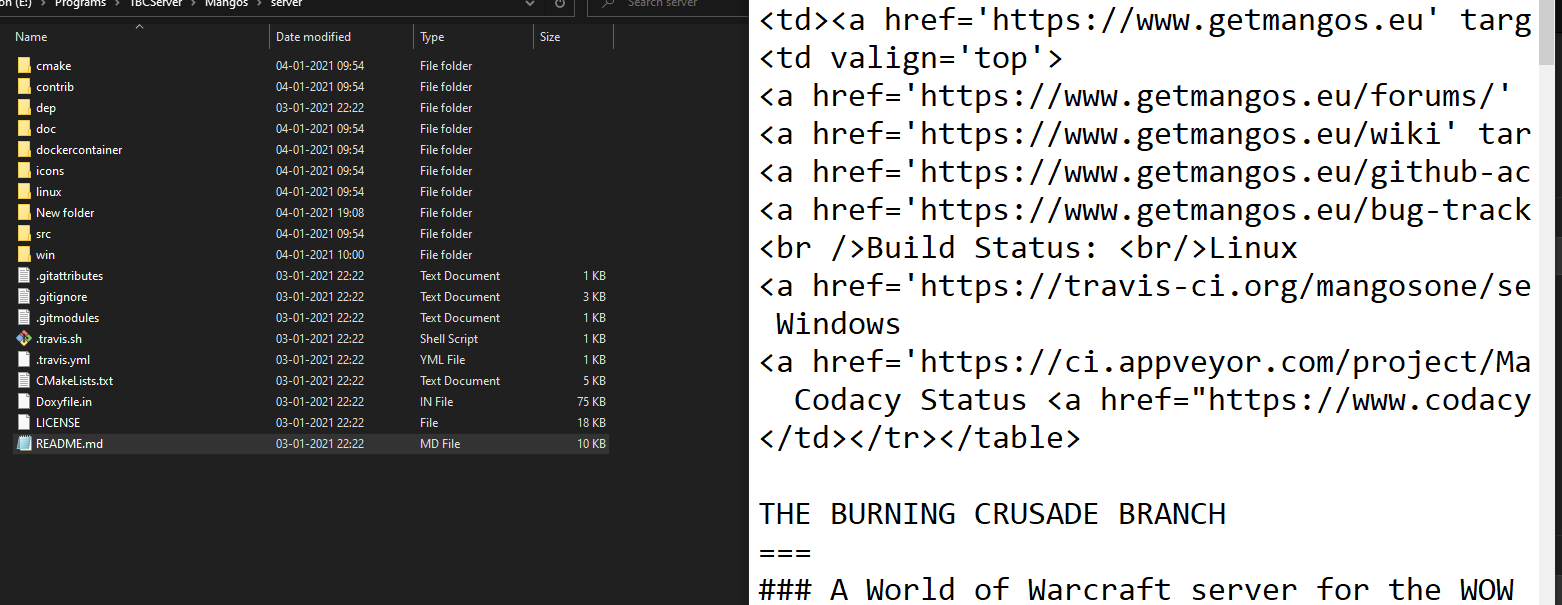The height and width of the screenshot is (605, 1562).
Task: Click the '5 KB' size of CMakeLists.txt
Action: click(x=595, y=381)
